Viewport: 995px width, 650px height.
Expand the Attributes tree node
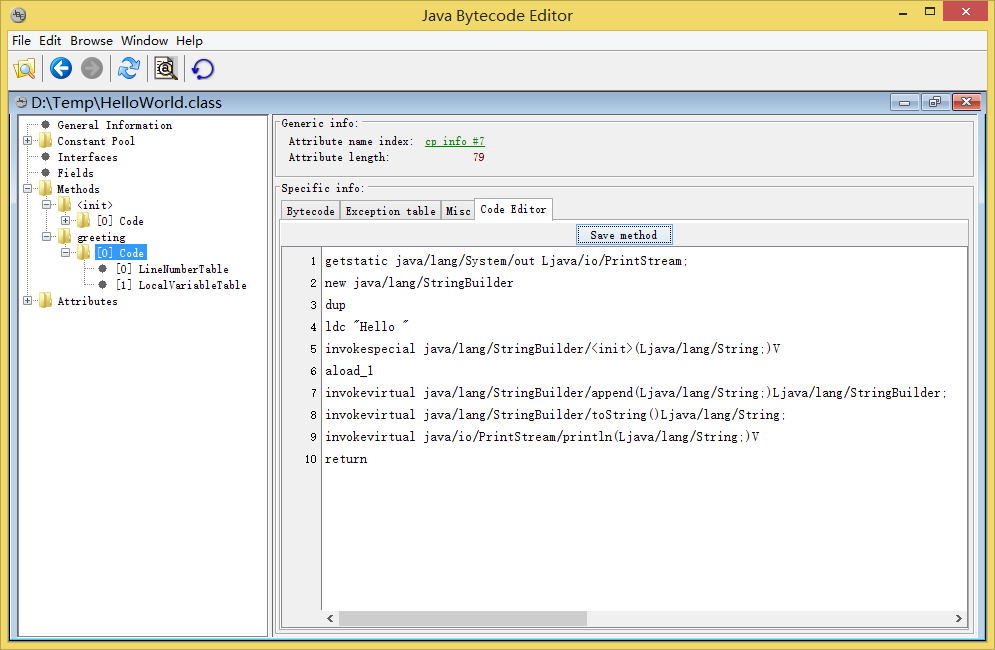(x=26, y=300)
